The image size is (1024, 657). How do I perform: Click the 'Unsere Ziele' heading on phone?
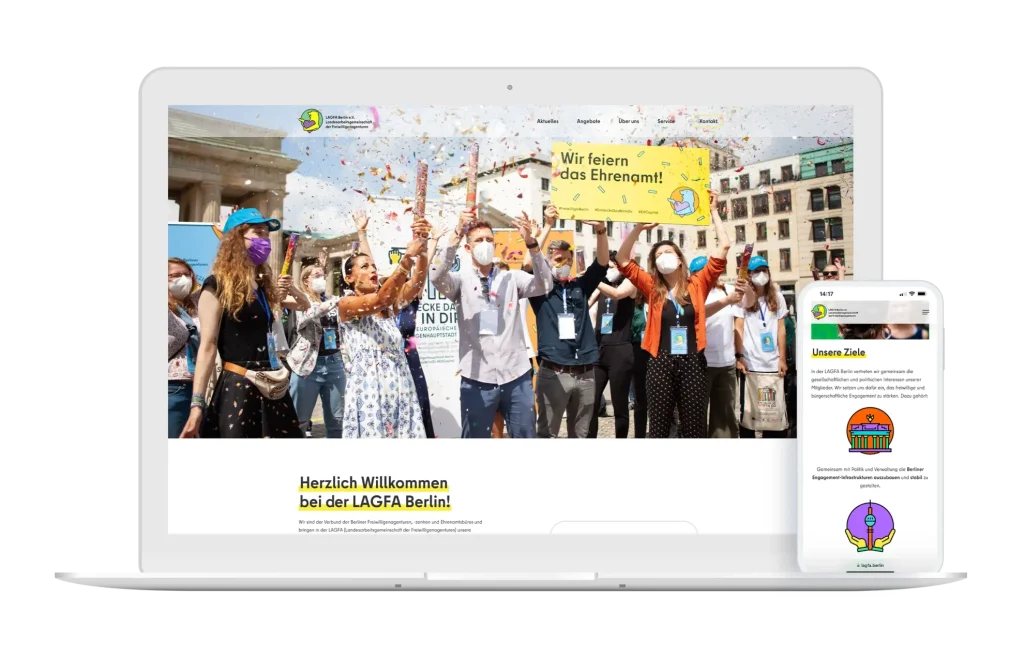pos(839,352)
